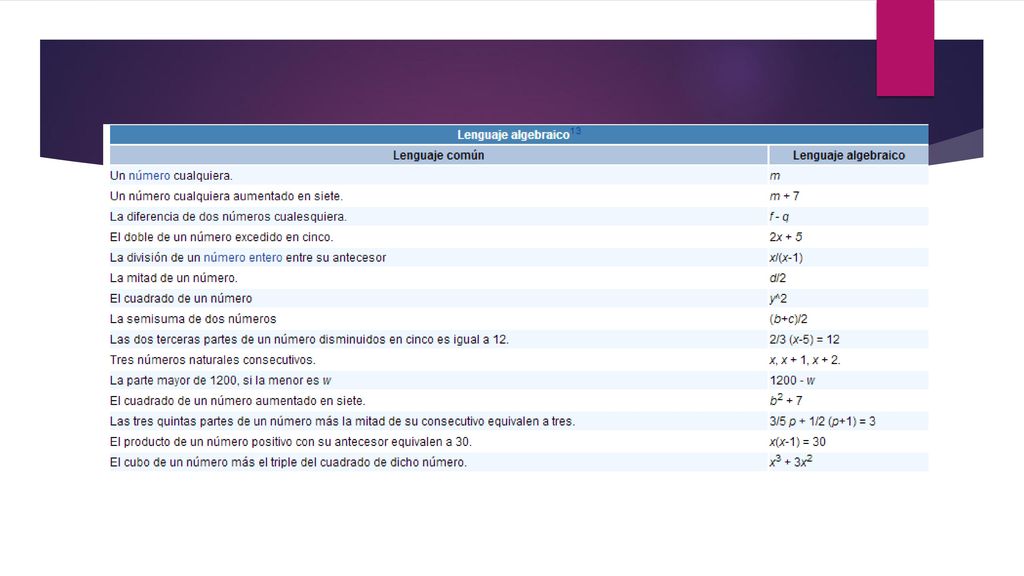The image size is (1024, 576).
Task: Open the superscript reference 13 link
Action: pos(576,131)
